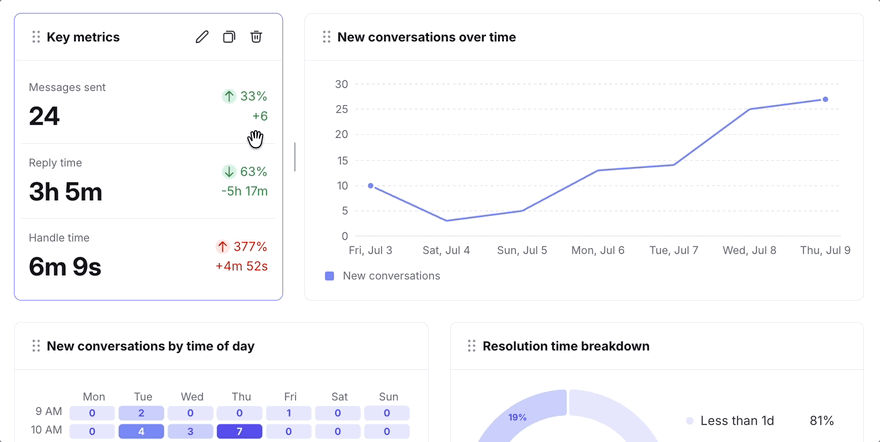Toggle the Less than 1d legend item
This screenshot has height=442, width=880.
730,421
